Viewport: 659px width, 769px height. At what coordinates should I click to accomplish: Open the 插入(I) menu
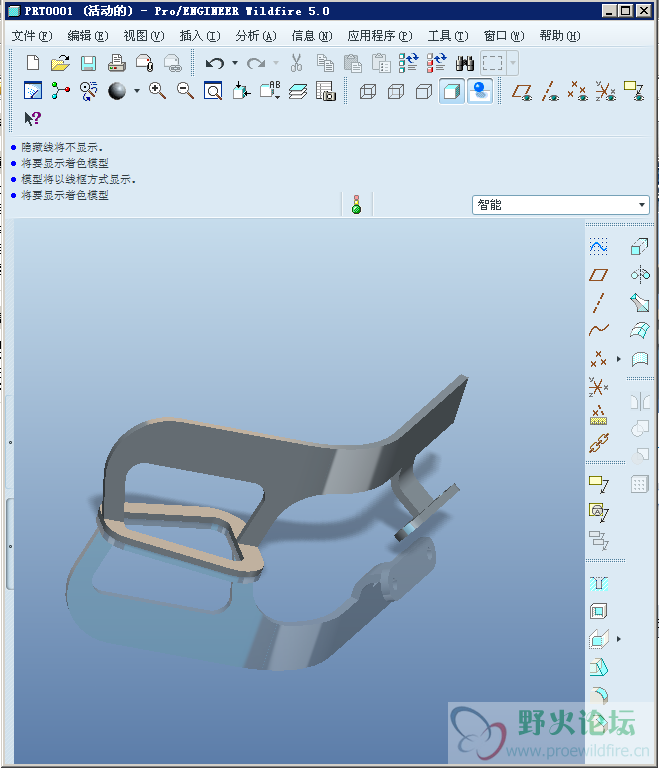(x=200, y=36)
